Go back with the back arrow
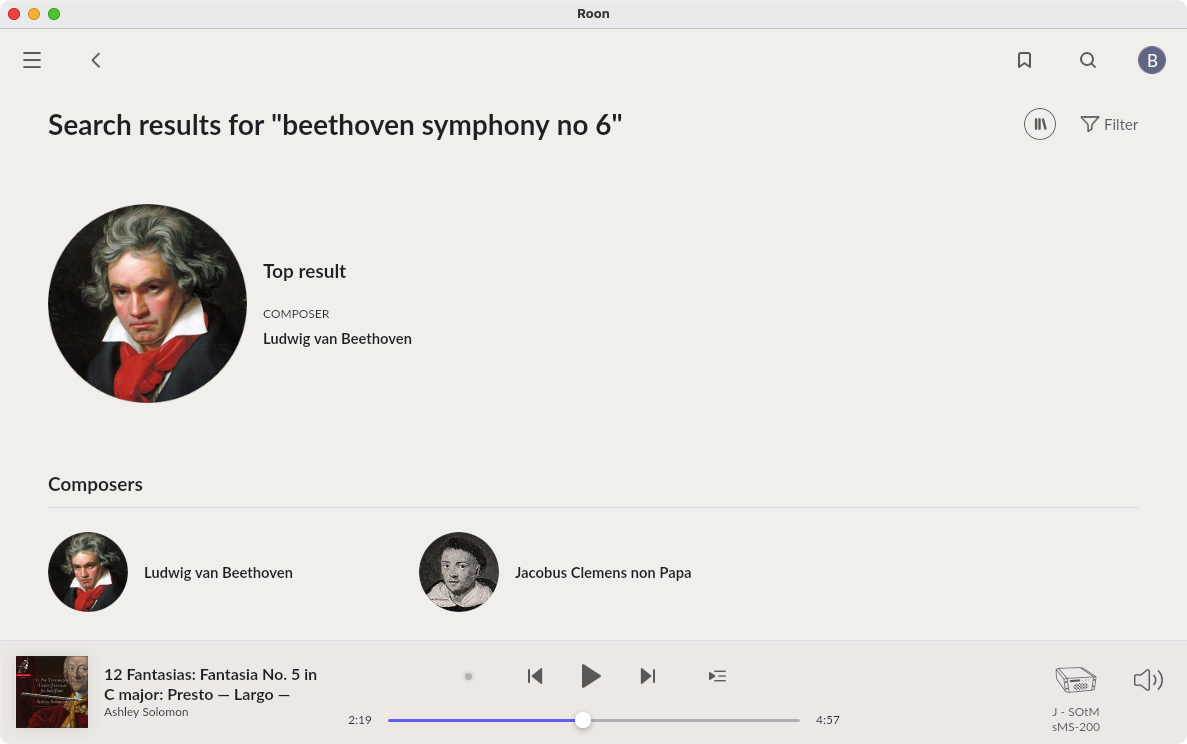 [x=96, y=60]
